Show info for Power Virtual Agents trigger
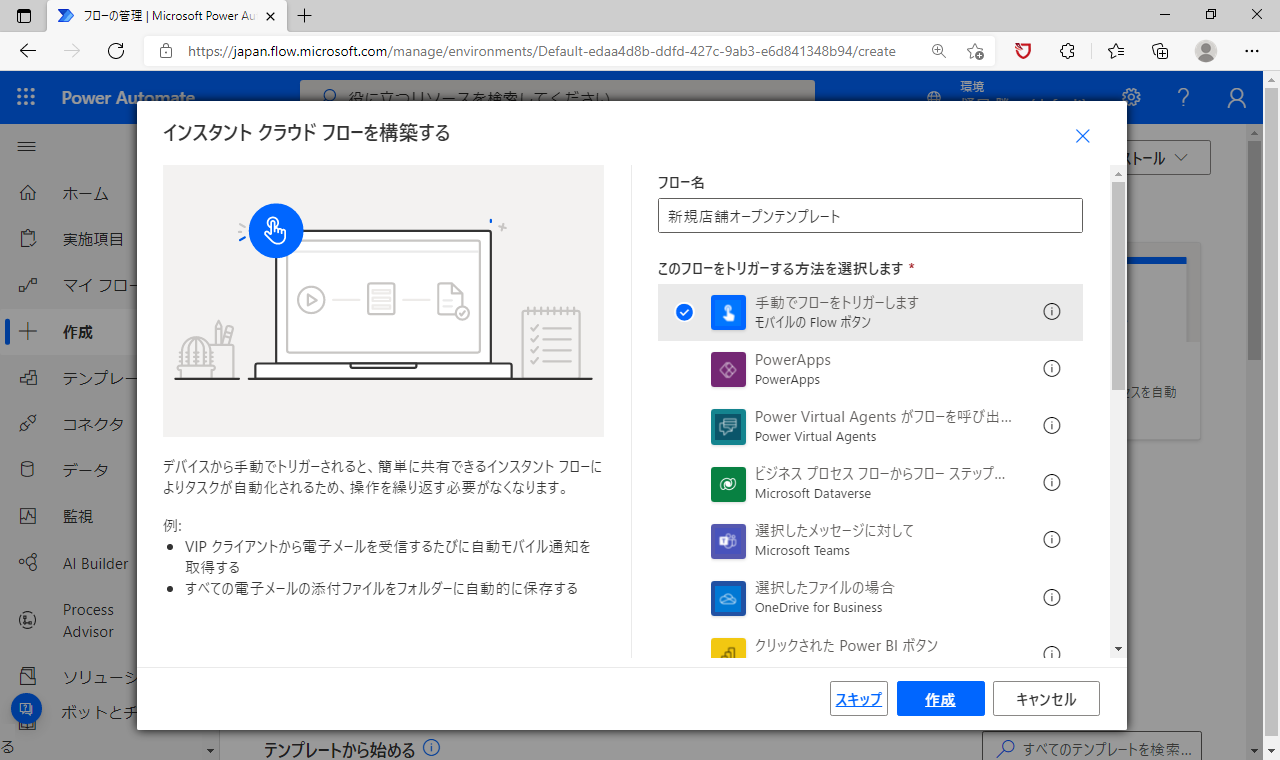The image size is (1280, 760). click(1051, 425)
